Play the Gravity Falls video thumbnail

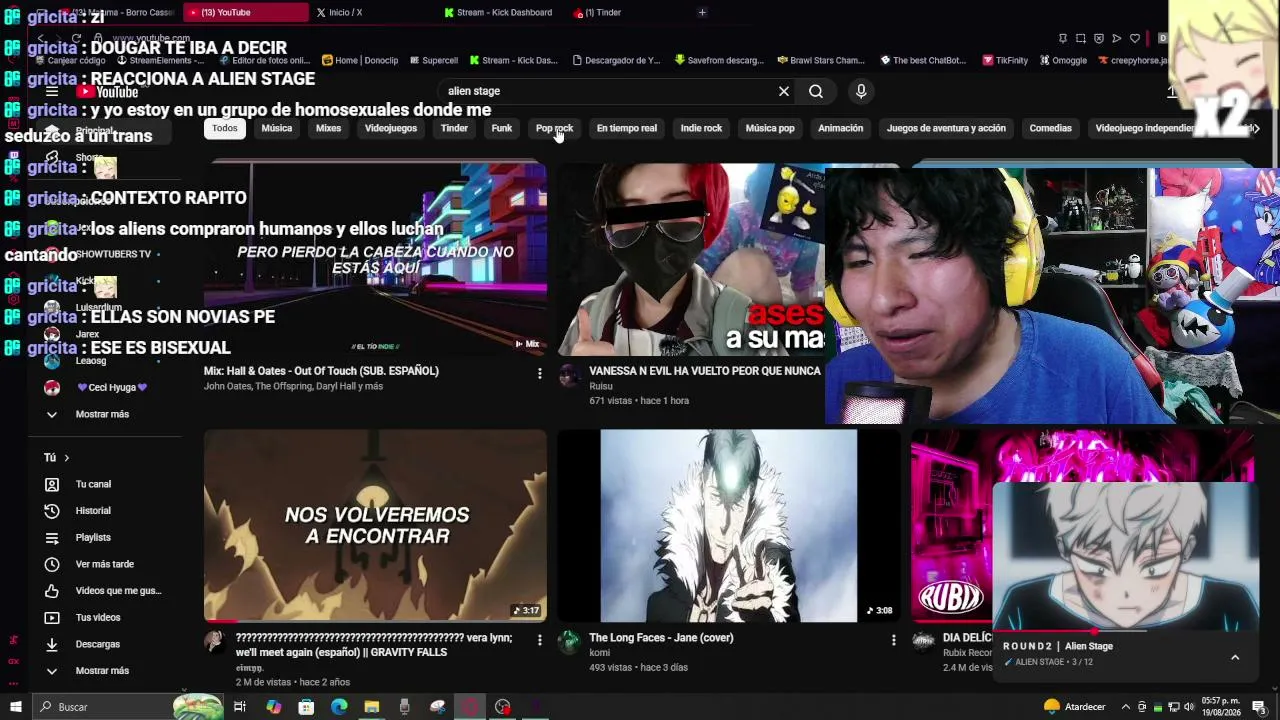375,526
